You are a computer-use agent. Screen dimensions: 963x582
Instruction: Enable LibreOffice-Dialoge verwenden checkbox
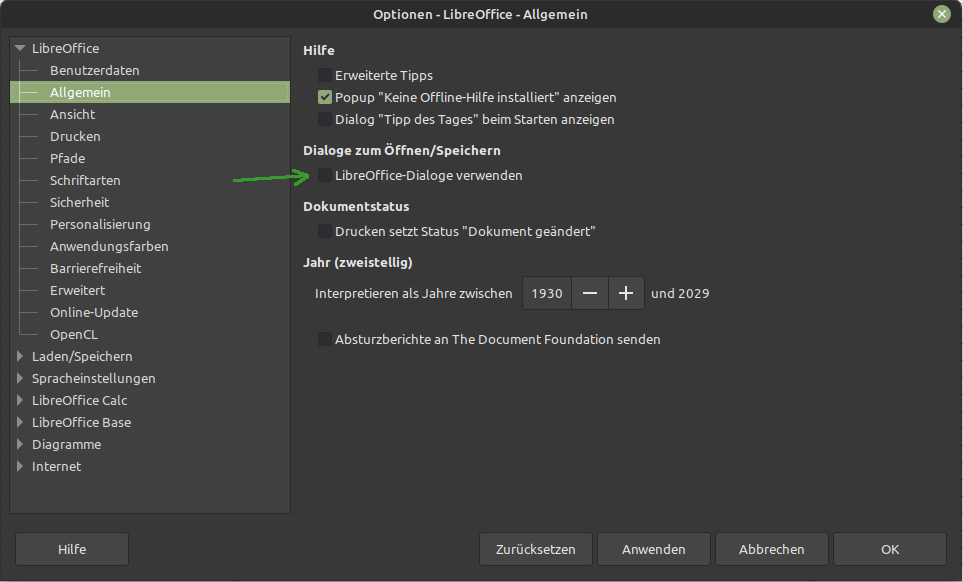pos(325,176)
